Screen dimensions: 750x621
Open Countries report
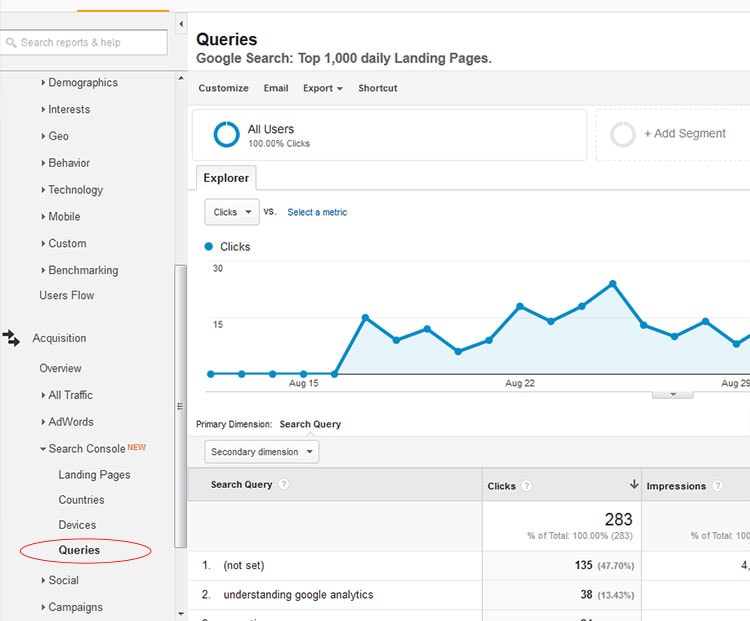point(81,500)
